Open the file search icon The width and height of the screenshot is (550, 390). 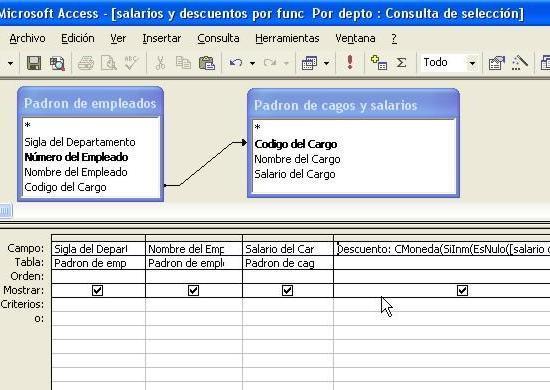[57, 63]
